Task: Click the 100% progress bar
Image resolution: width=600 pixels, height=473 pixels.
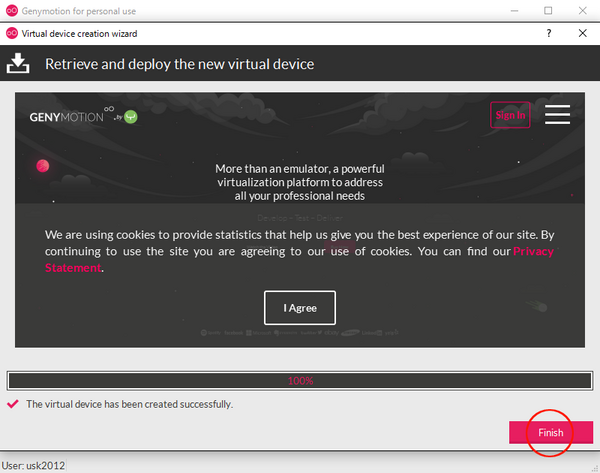Action: (300, 380)
